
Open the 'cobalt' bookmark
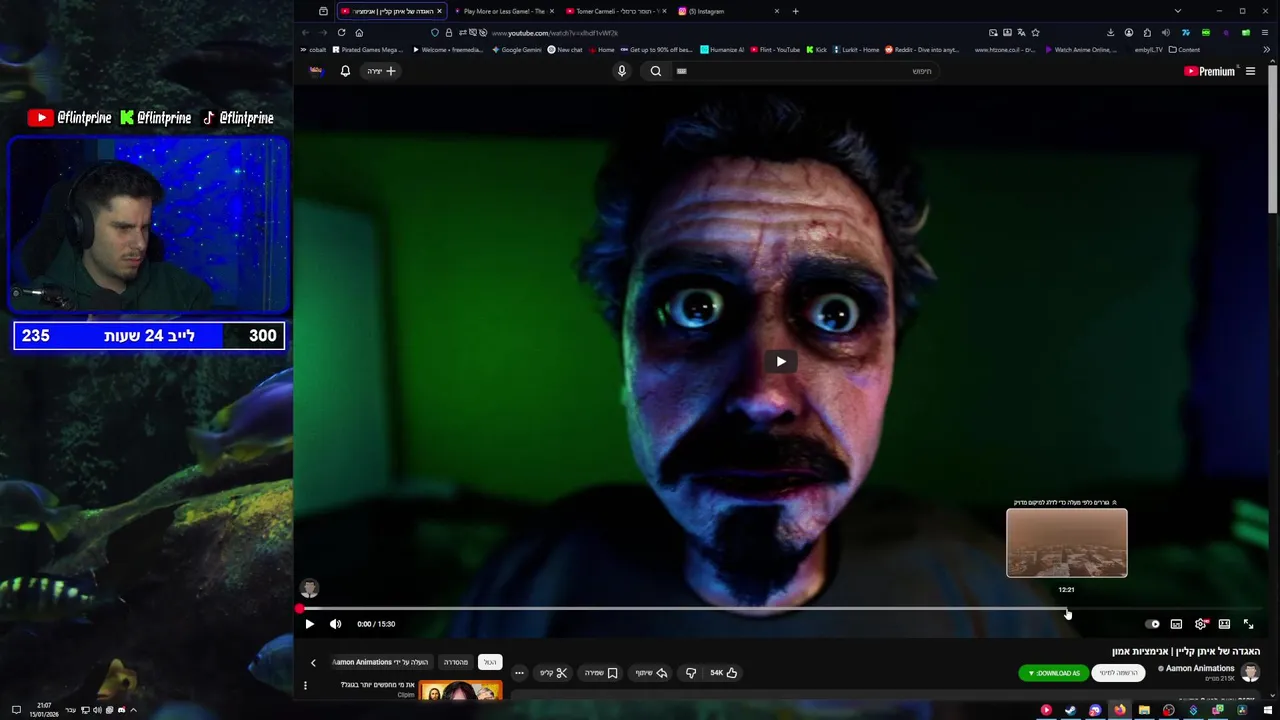313,49
